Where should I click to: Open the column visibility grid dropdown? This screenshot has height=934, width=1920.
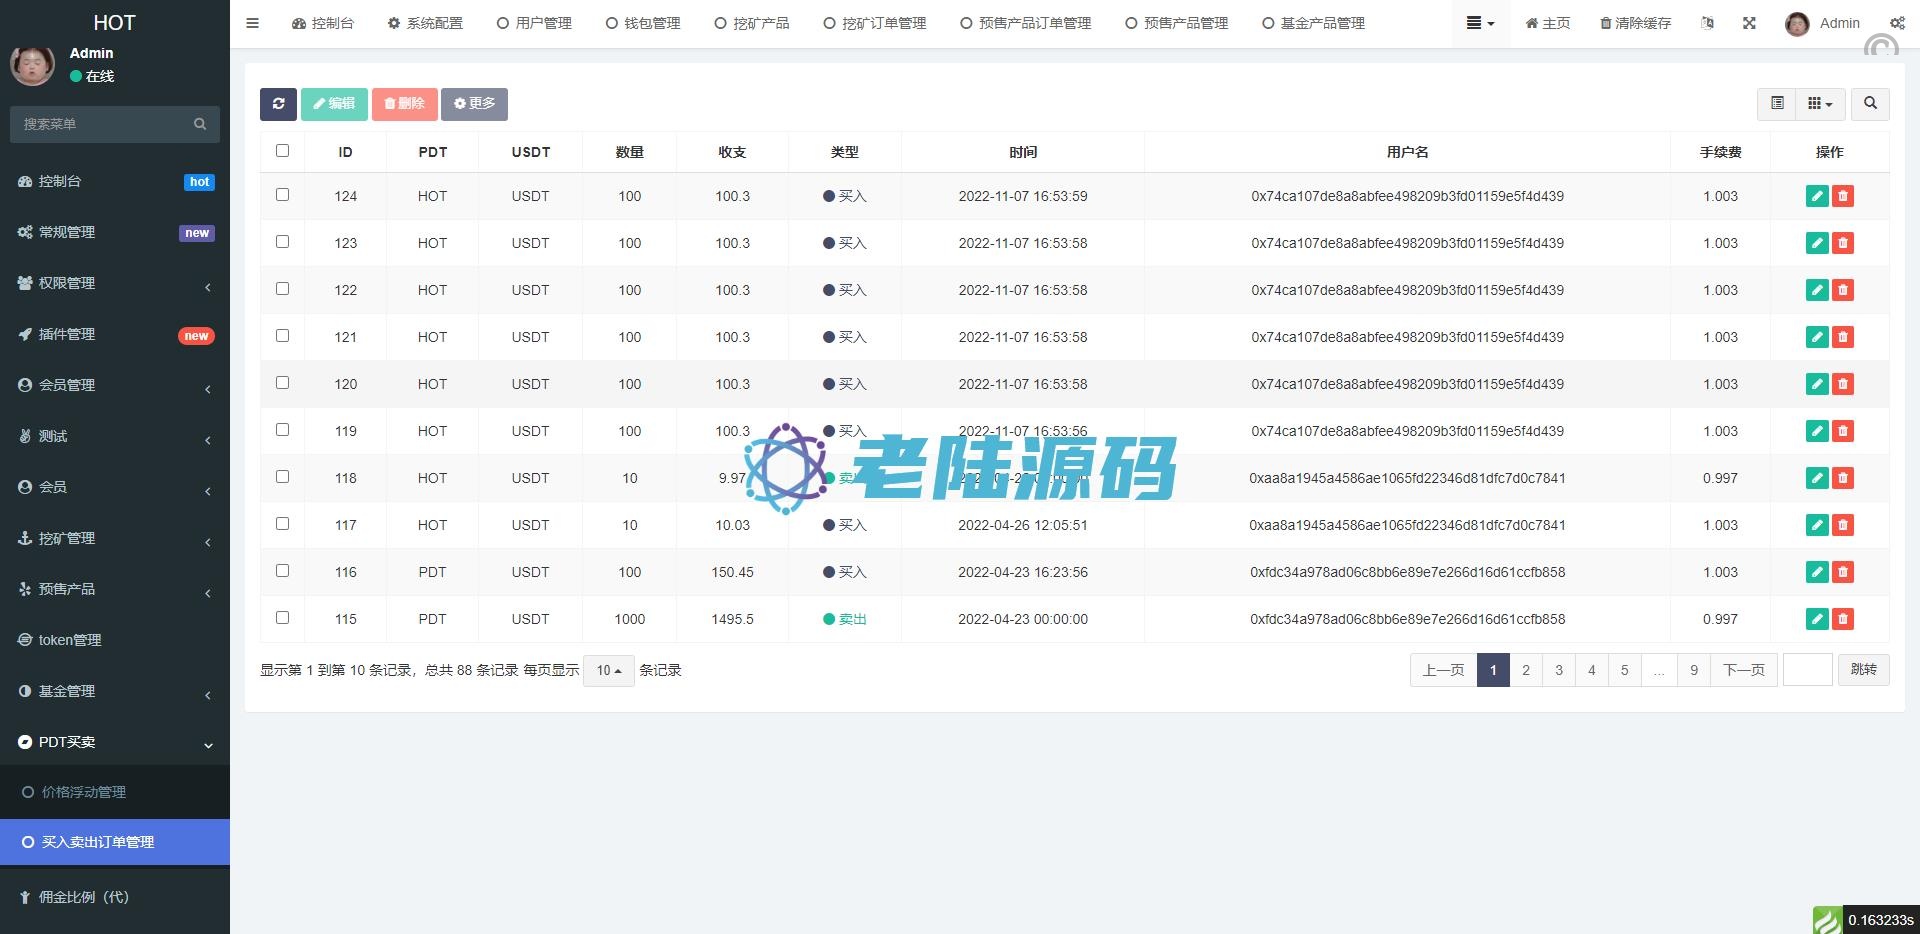tap(1820, 104)
